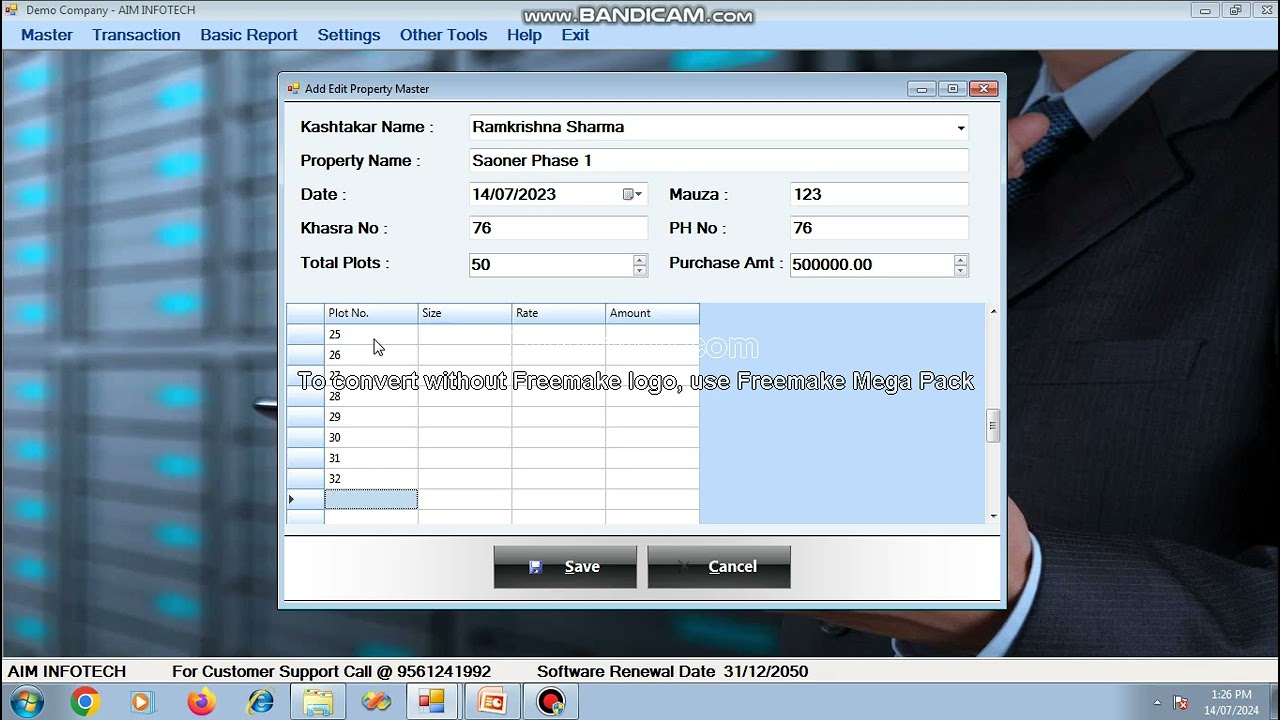1280x720 pixels.
Task: Open the Basic Report menu
Action: click(249, 35)
